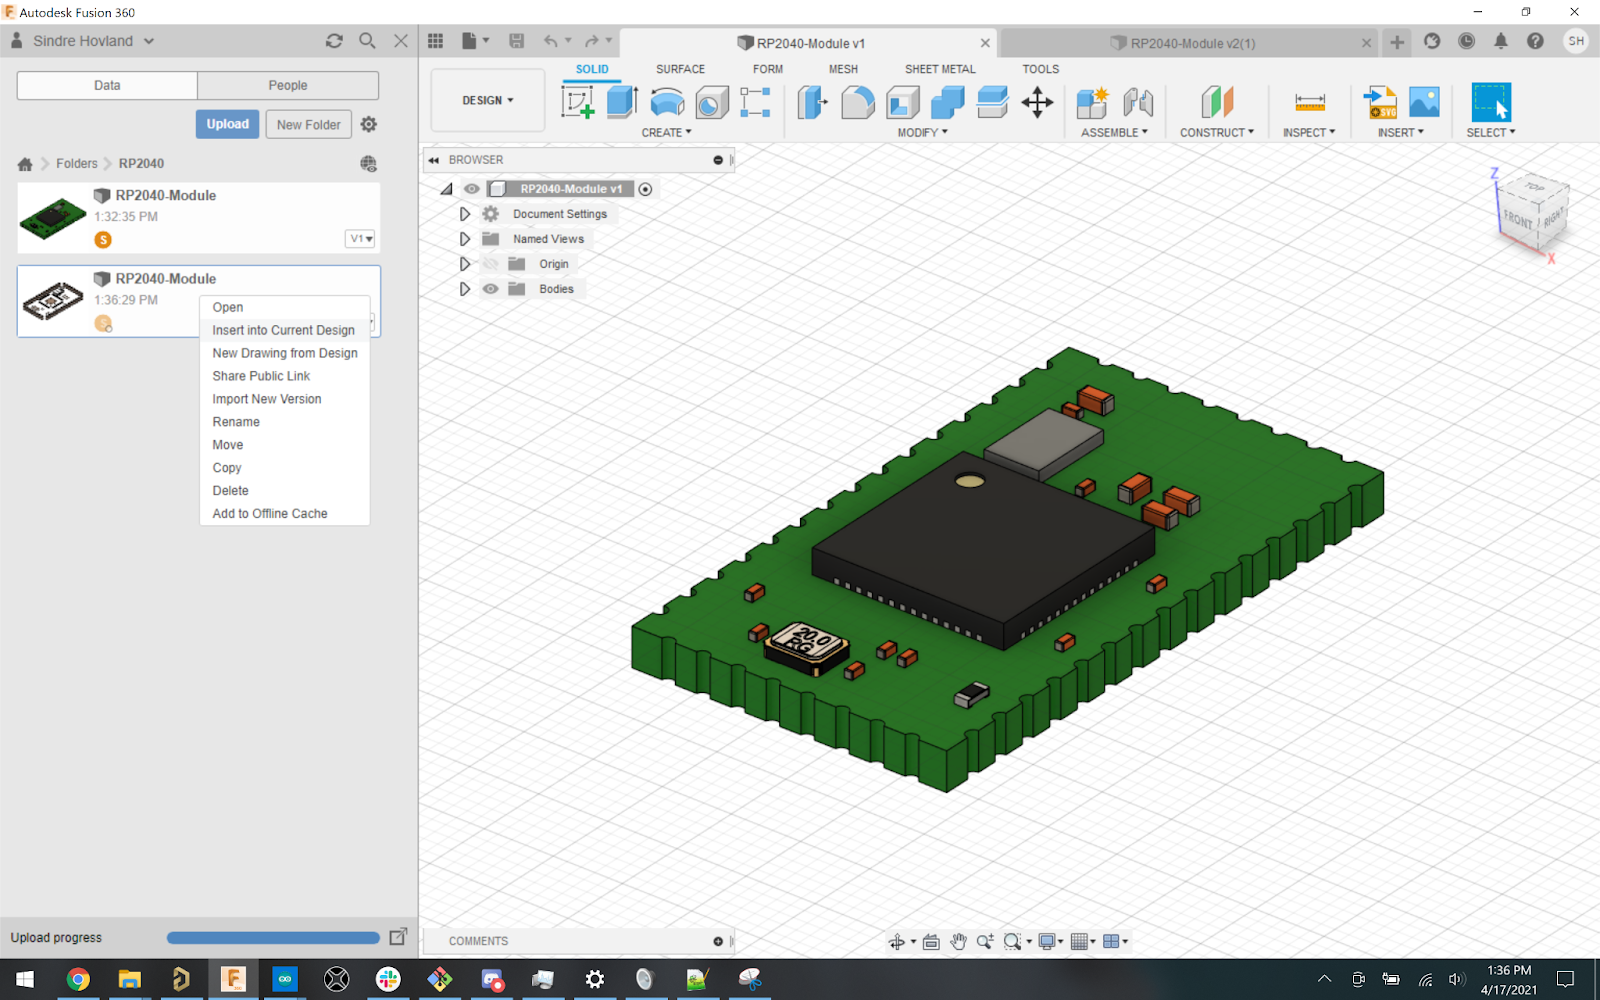Select the Create Sketch tool
This screenshot has width=1600, height=1000.
click(577, 102)
